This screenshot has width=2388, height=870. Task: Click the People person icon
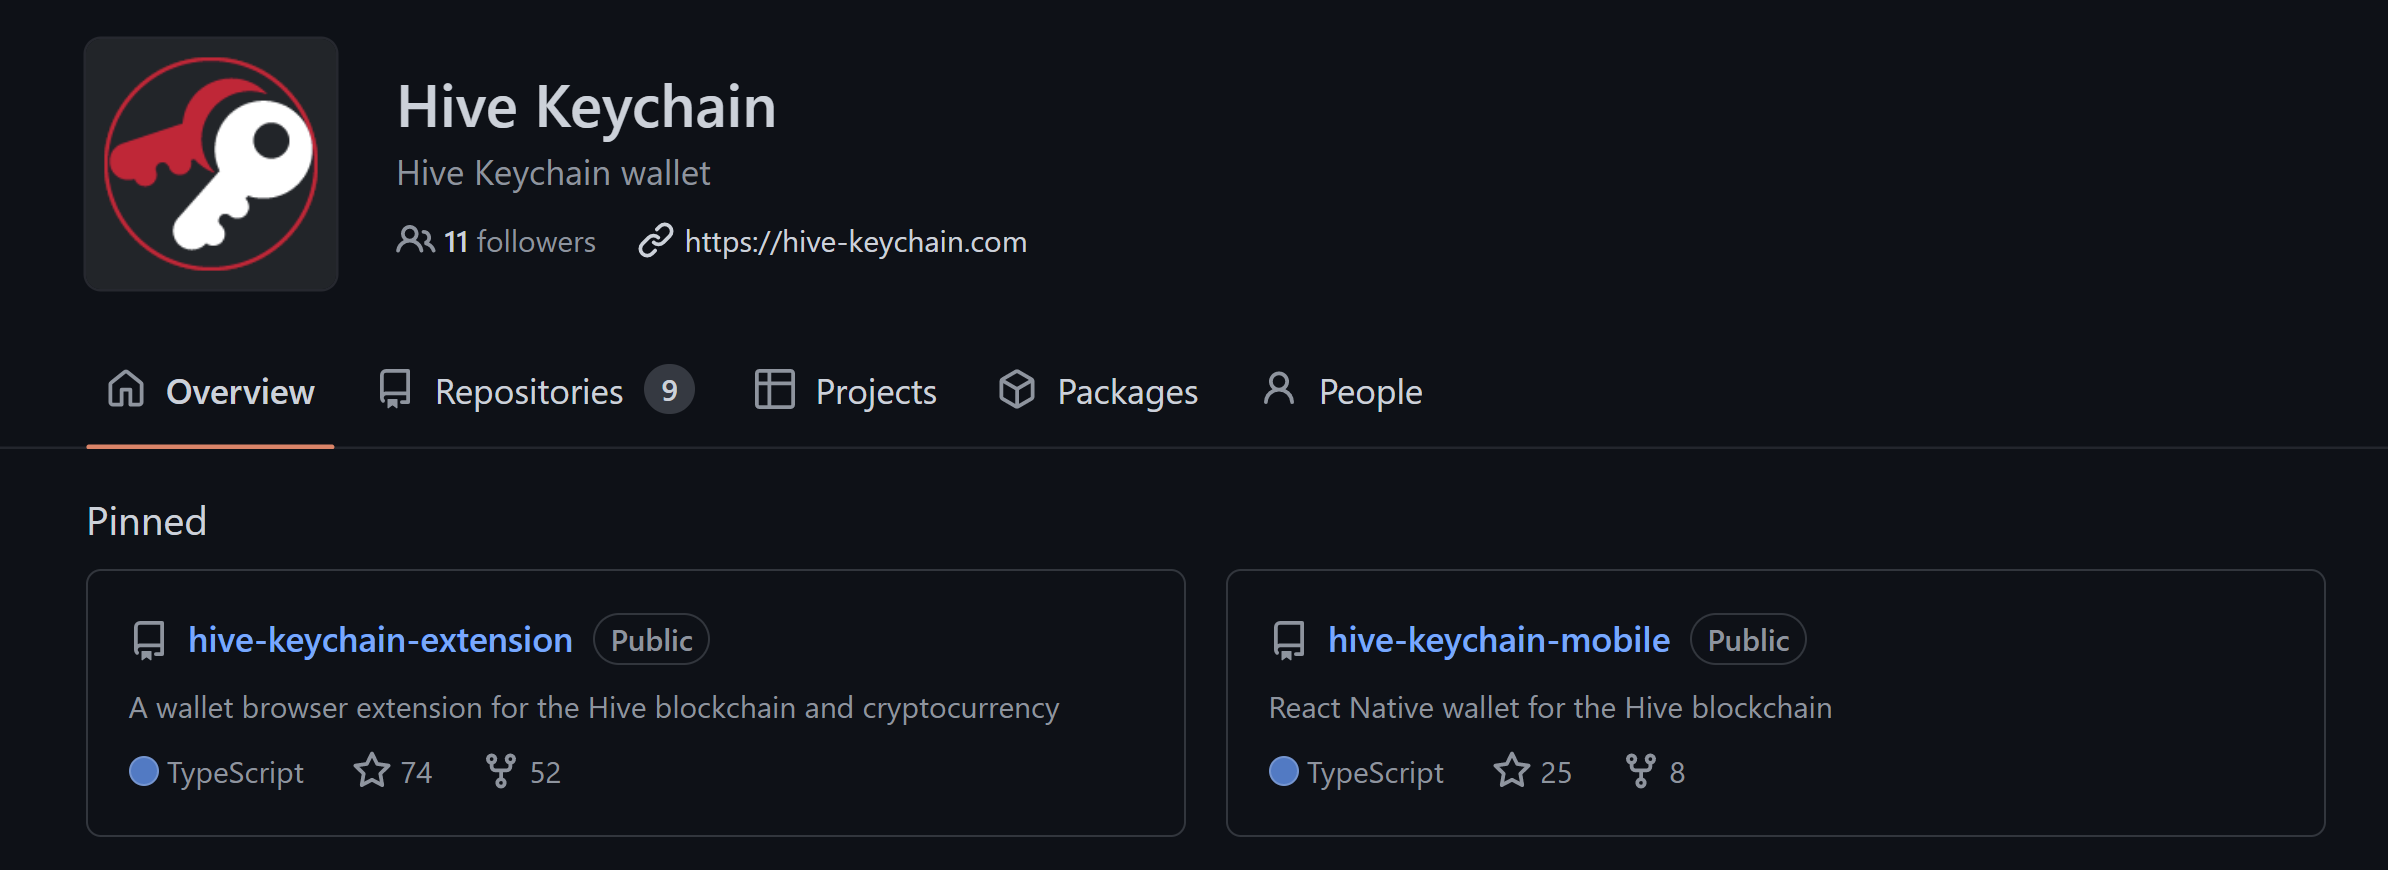point(1279,389)
